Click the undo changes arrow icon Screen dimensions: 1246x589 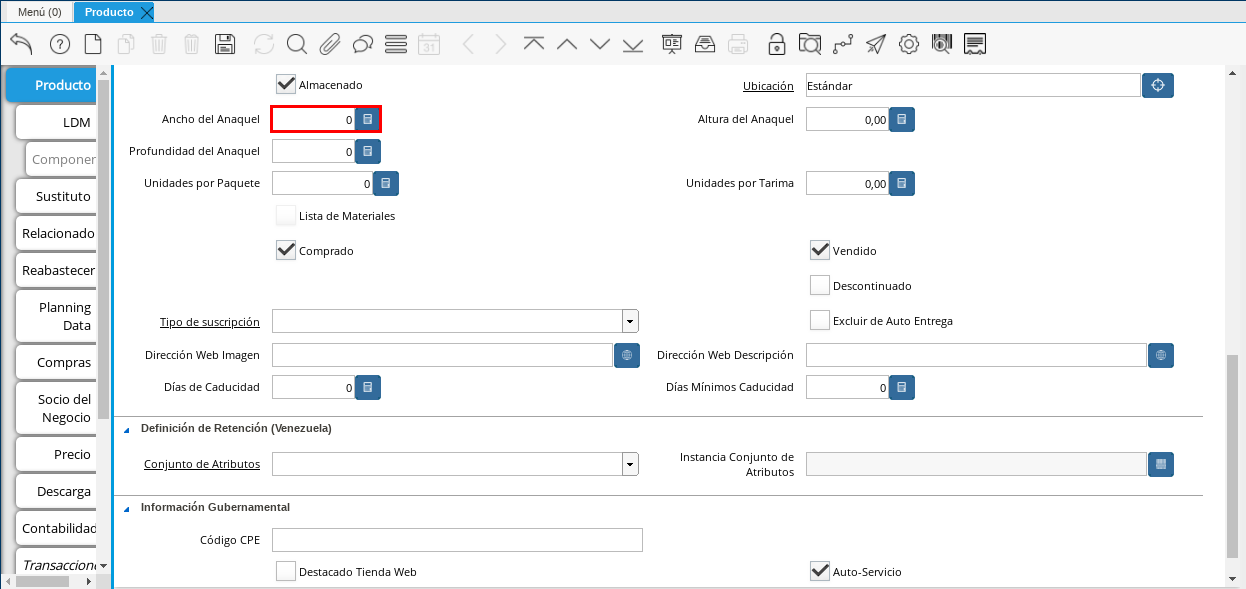coord(21,44)
